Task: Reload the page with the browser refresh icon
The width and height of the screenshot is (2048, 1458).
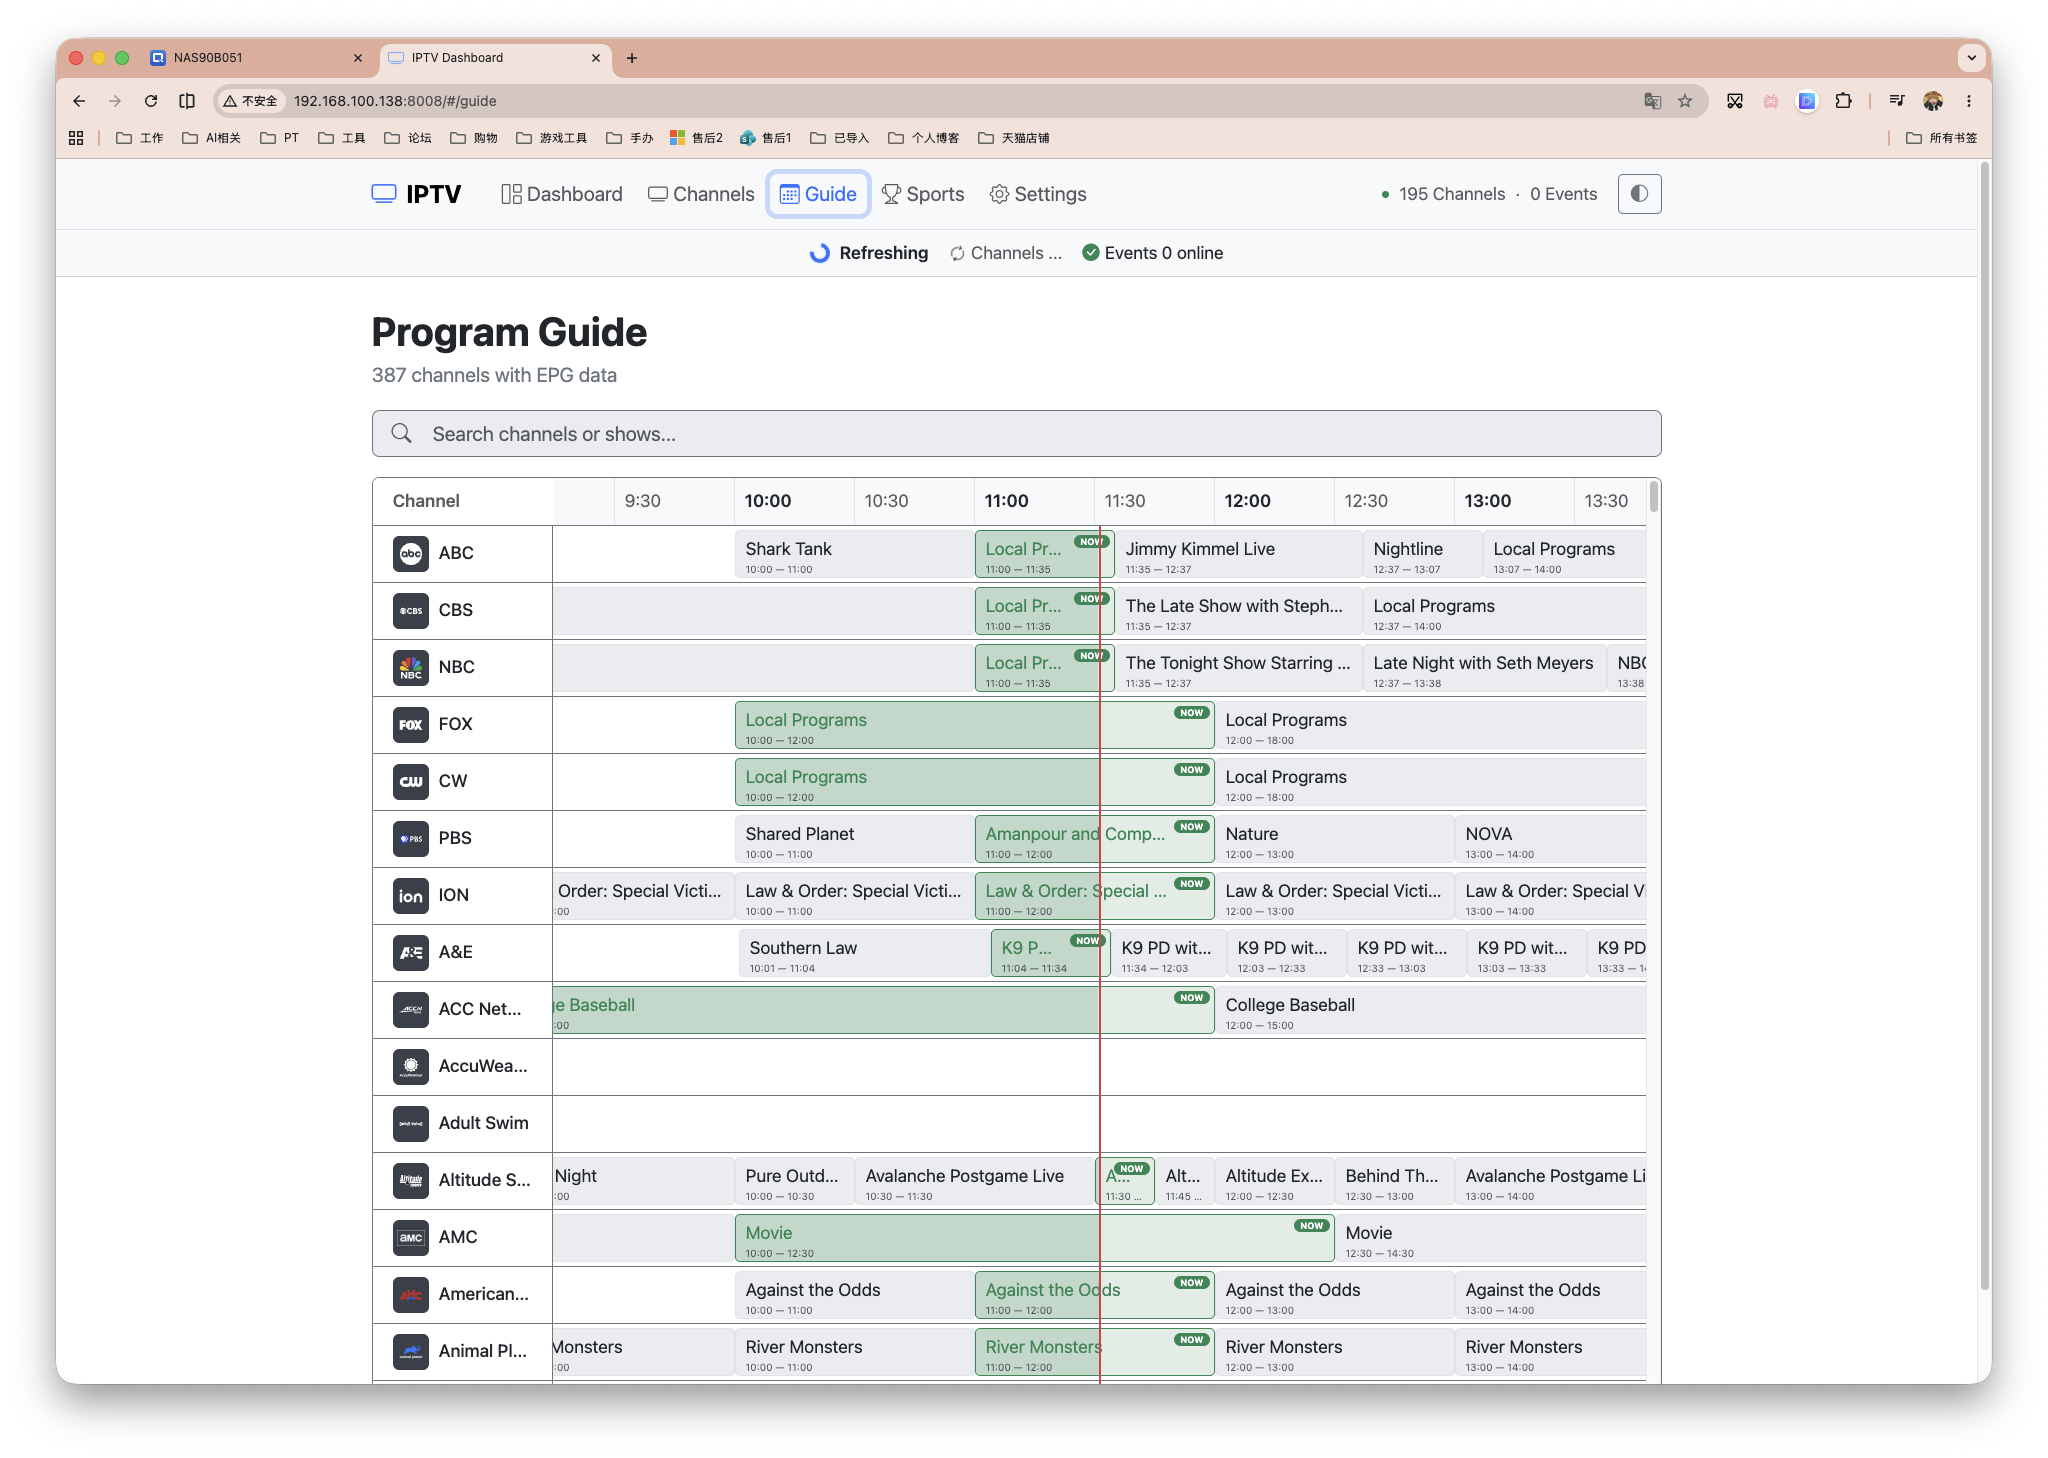Action: tap(151, 101)
